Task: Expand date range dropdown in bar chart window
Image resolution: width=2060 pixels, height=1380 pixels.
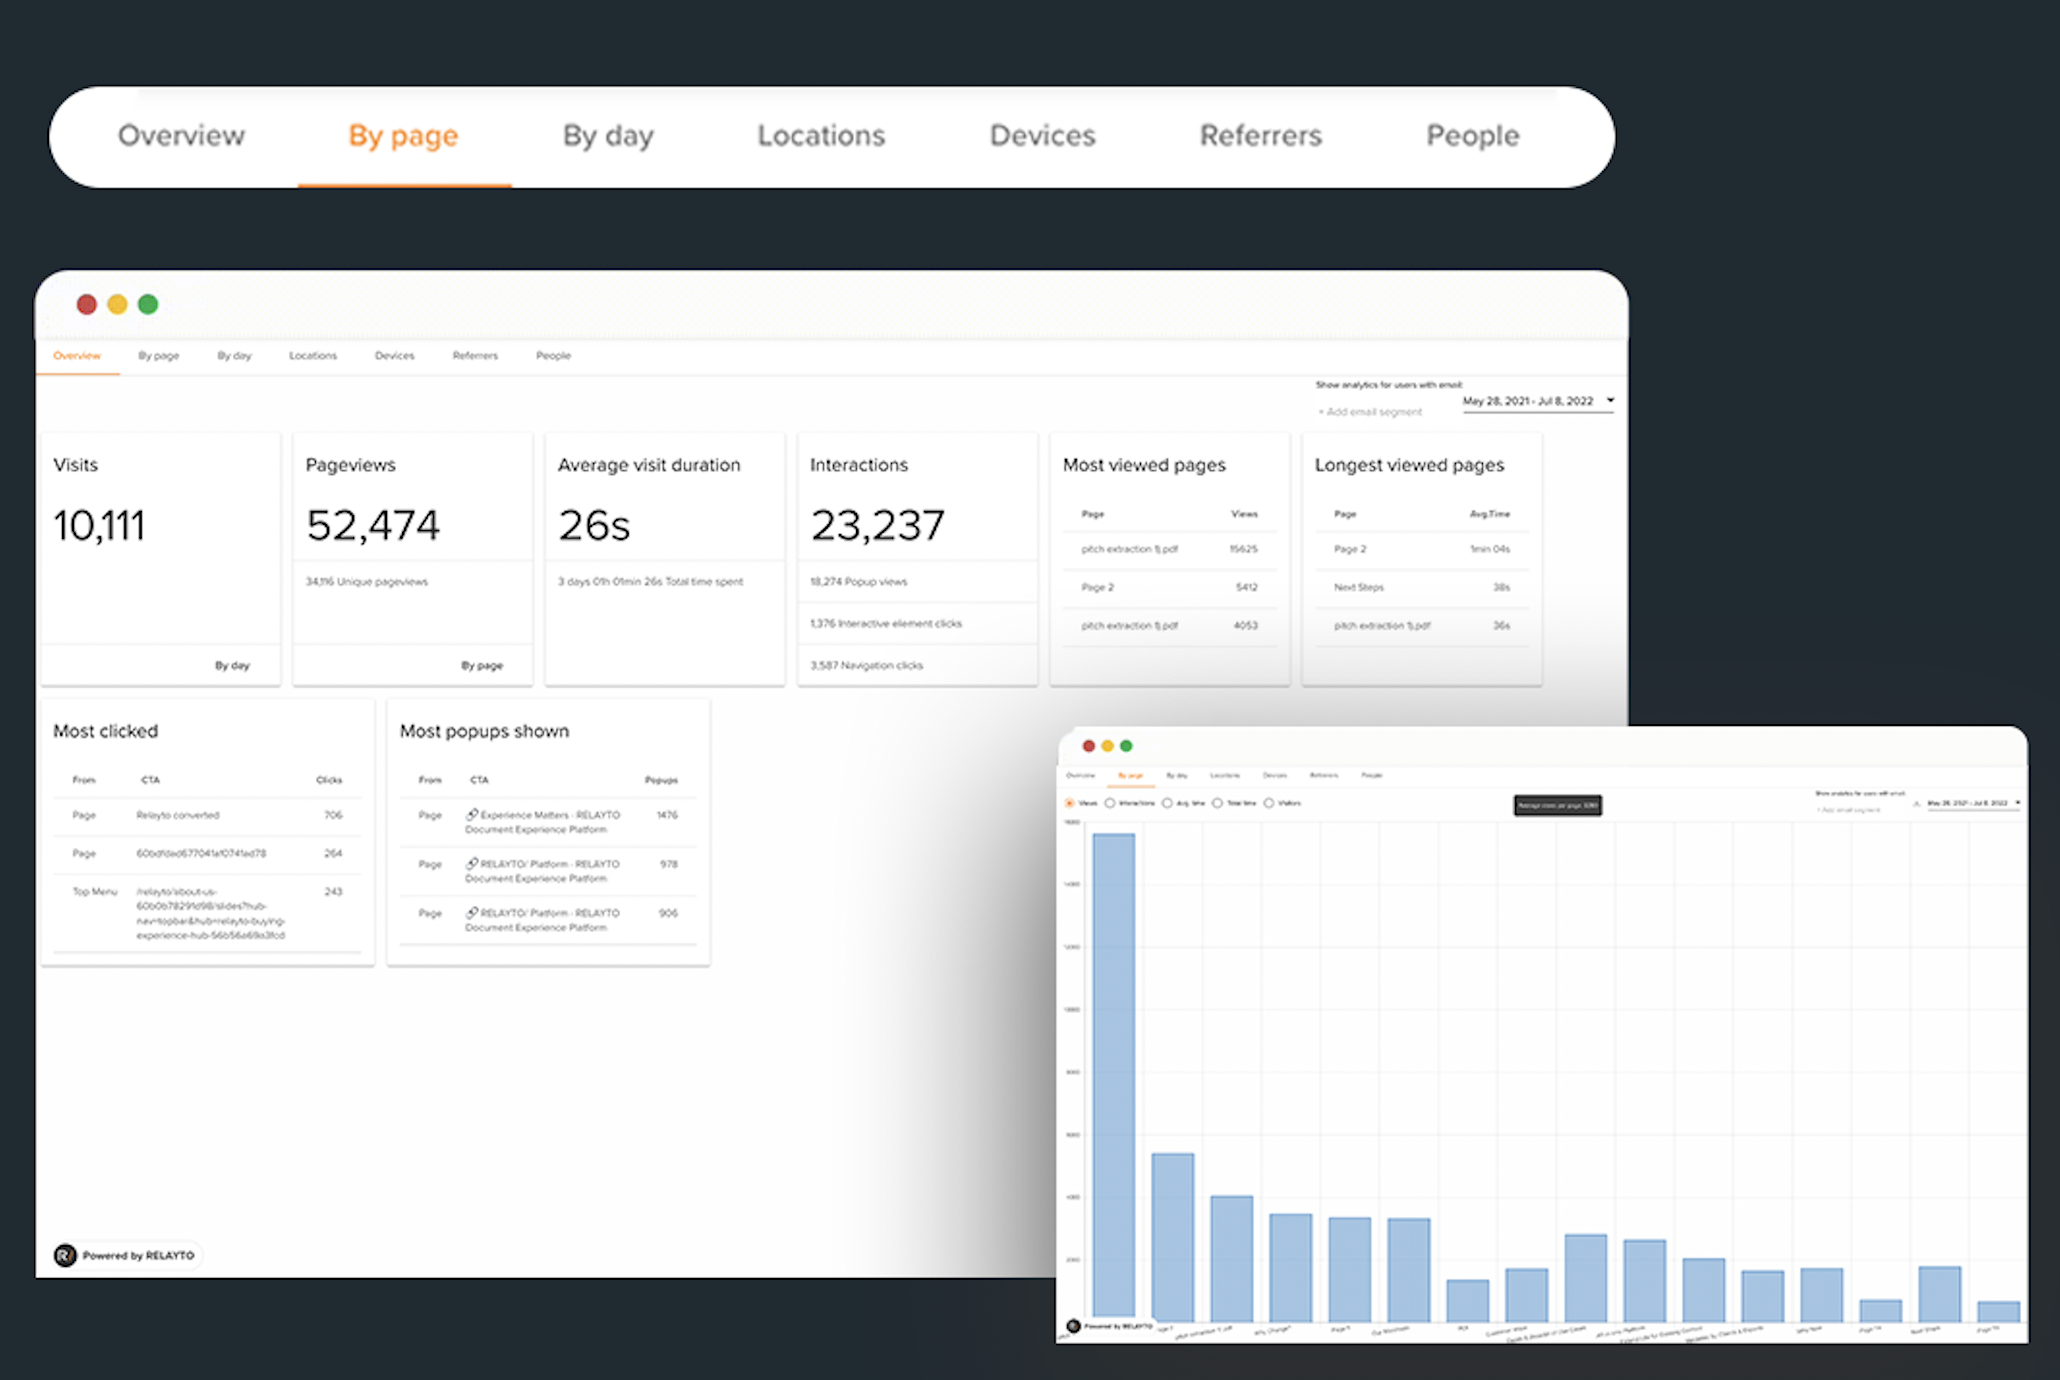Action: [x=1973, y=803]
